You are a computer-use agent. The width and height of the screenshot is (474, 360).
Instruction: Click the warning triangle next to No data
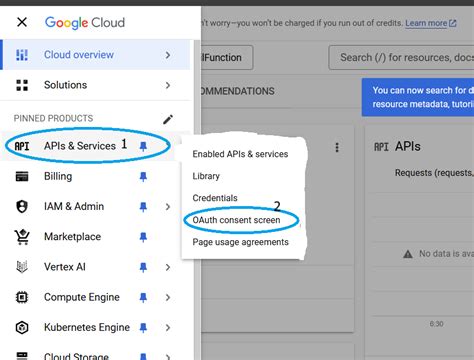pyautogui.click(x=408, y=254)
